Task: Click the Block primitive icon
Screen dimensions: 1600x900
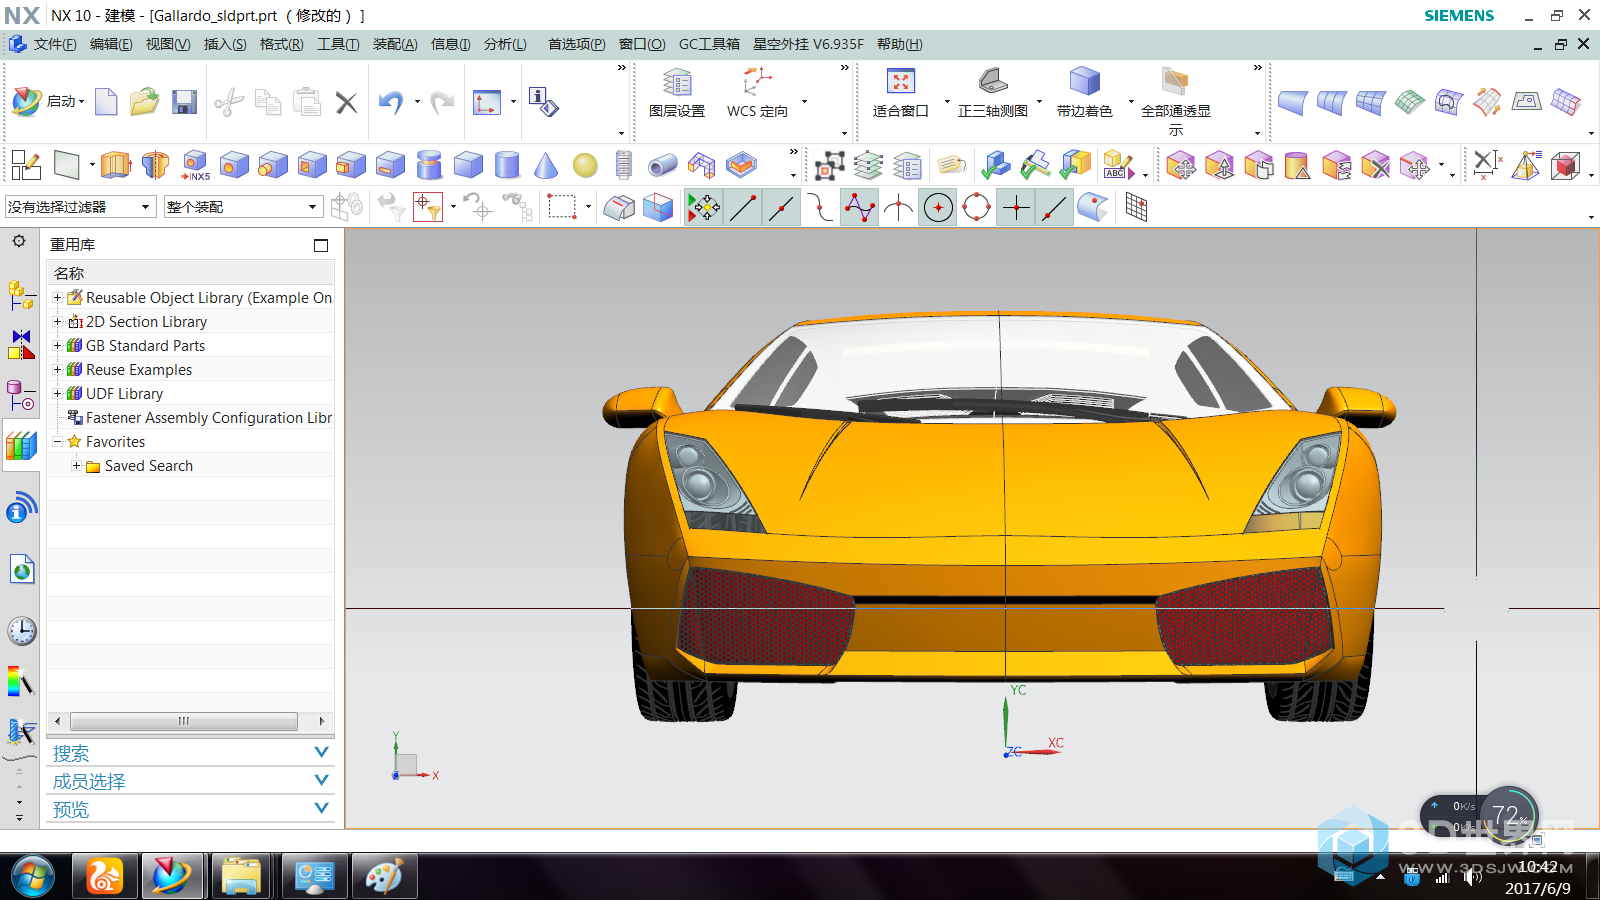Action: 468,165
